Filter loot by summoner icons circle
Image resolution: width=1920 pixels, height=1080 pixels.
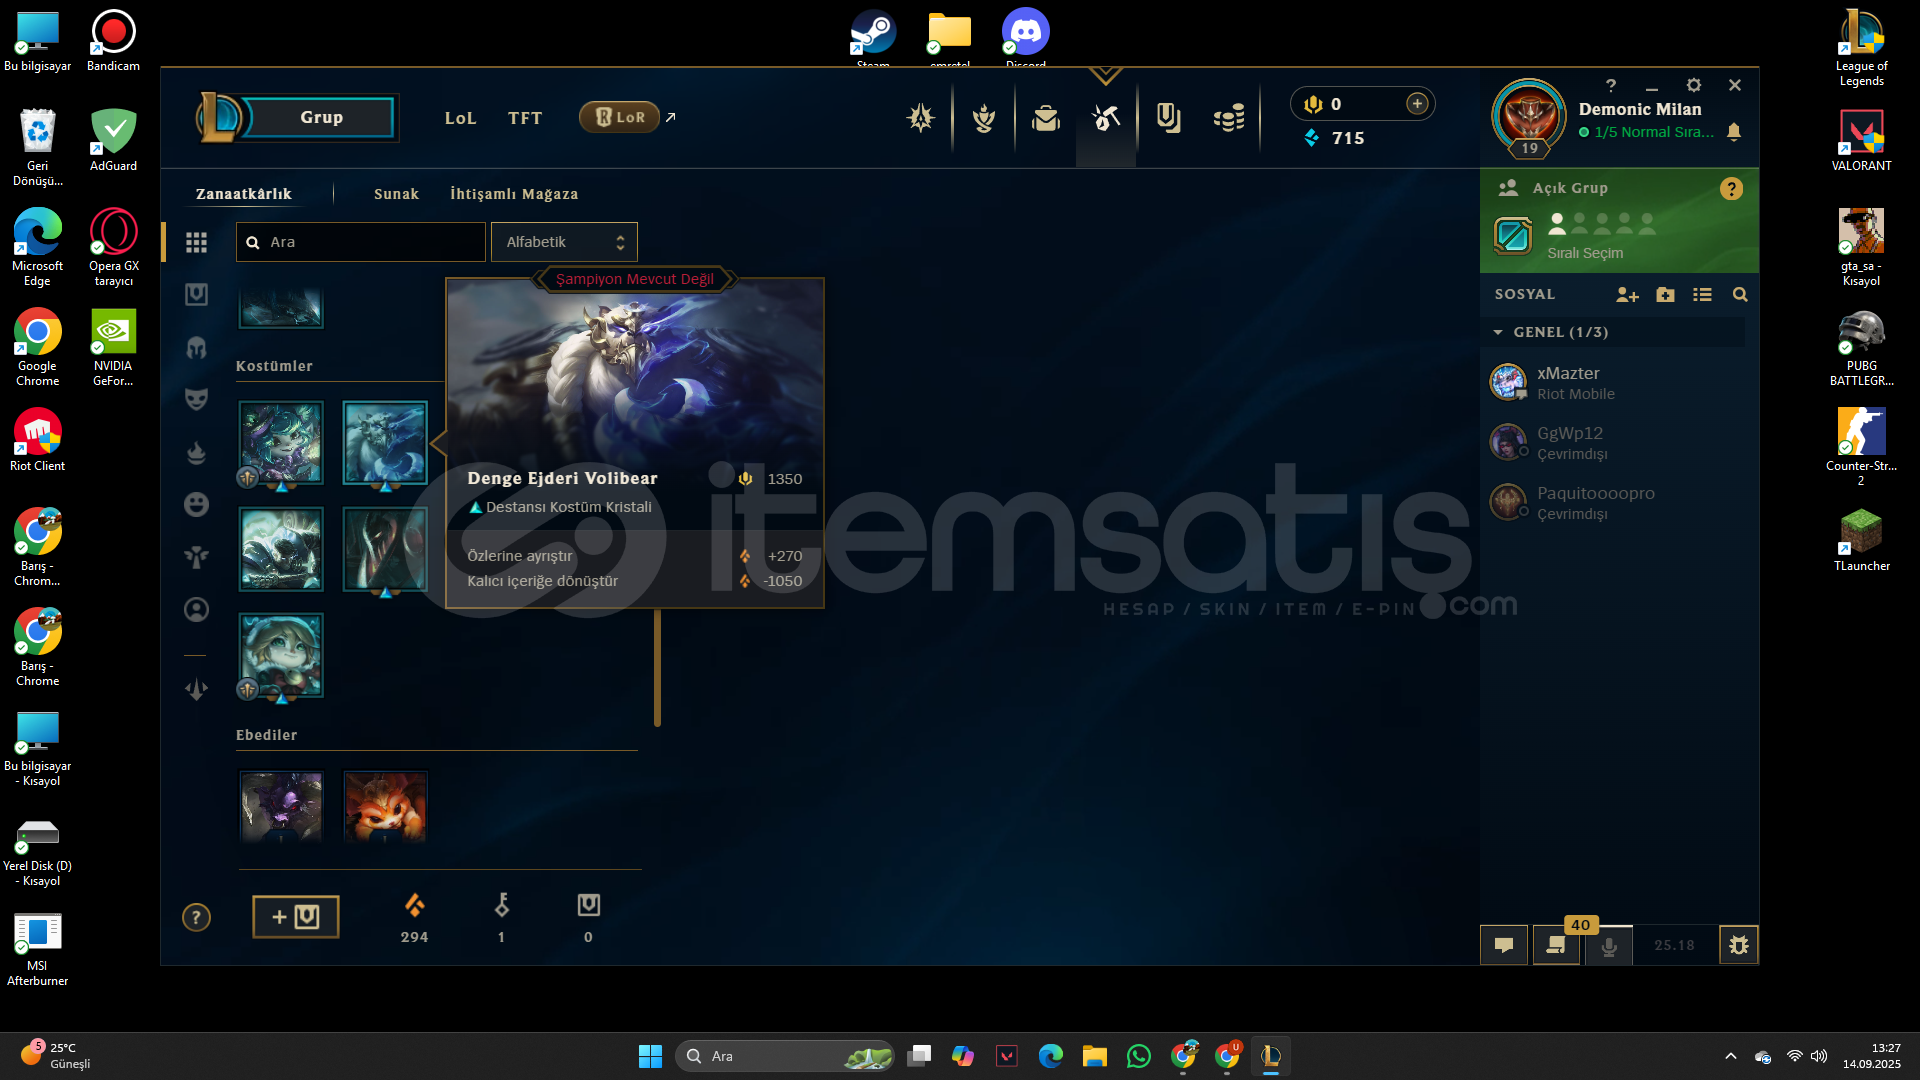(x=196, y=609)
